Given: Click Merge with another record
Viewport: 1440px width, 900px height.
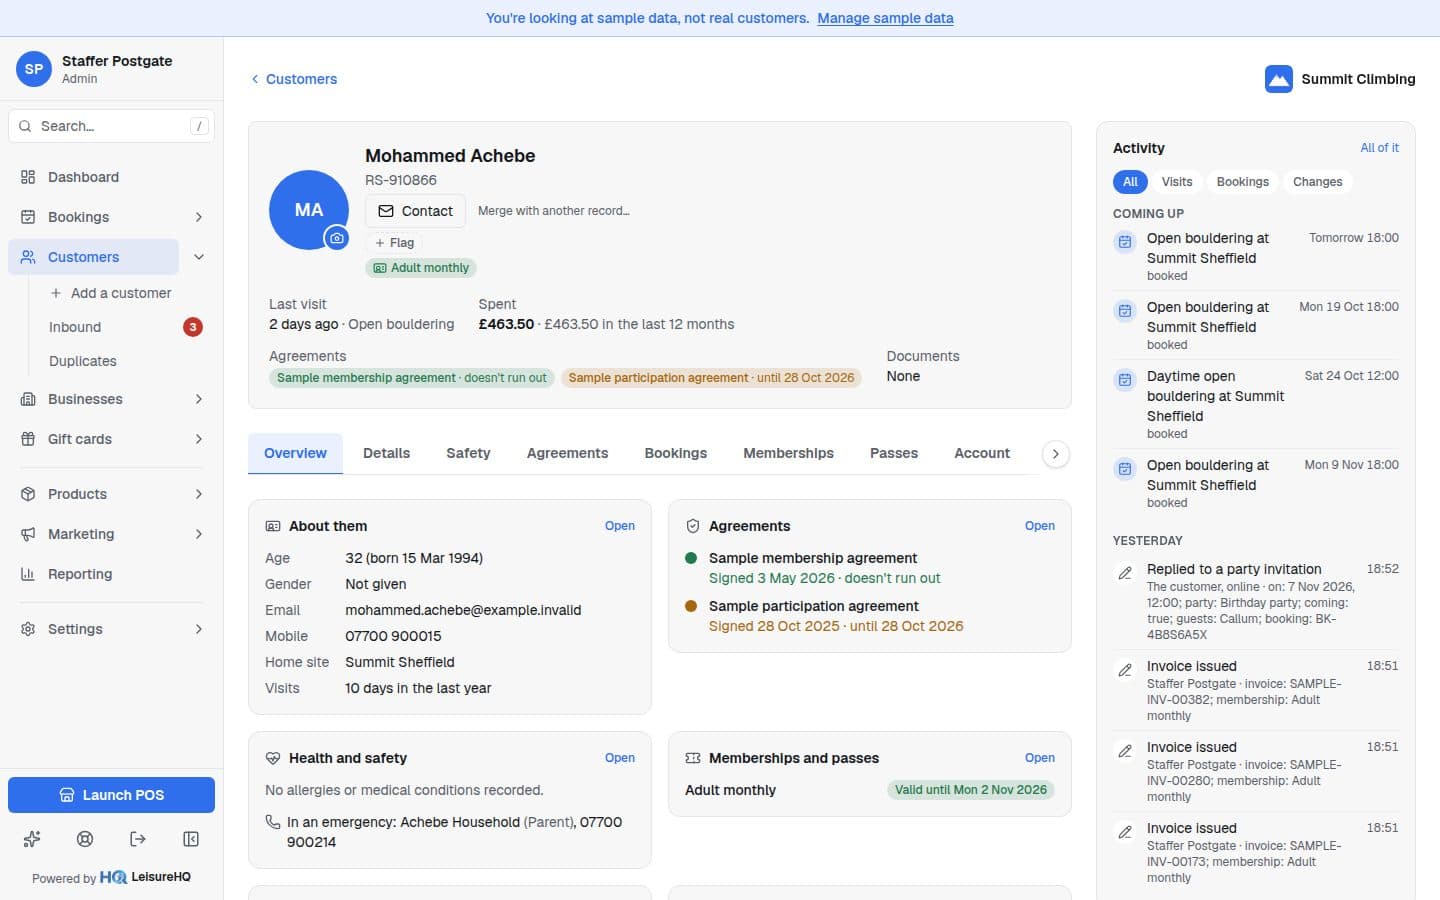Looking at the screenshot, I should [554, 211].
